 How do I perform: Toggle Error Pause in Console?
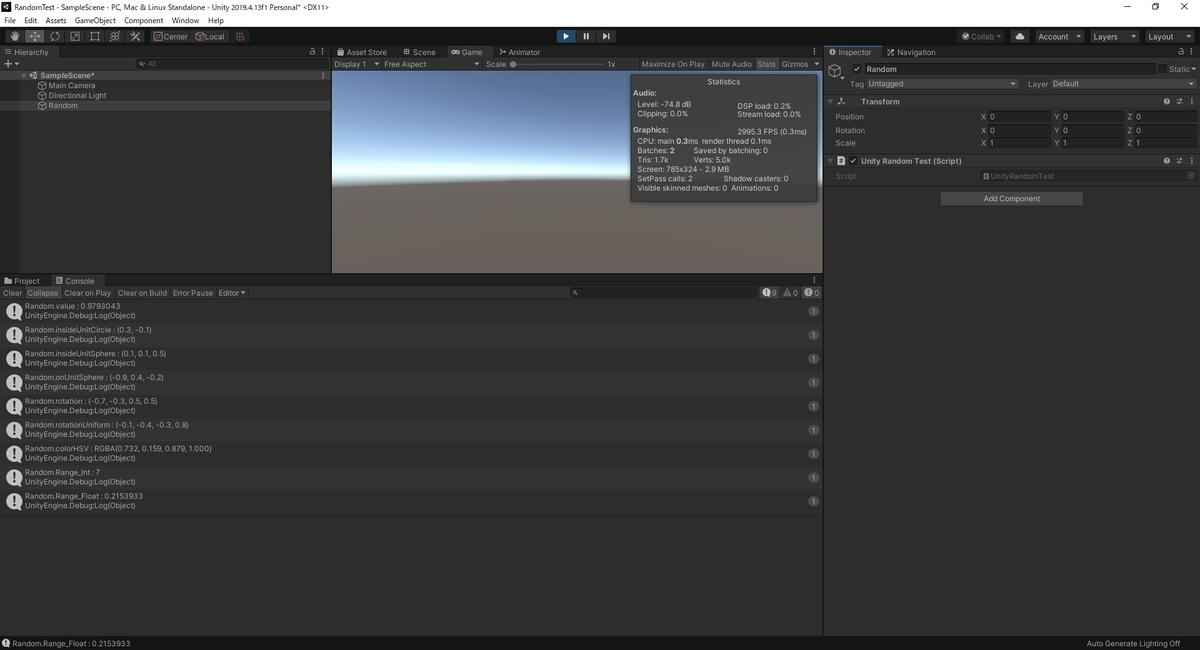coord(193,293)
